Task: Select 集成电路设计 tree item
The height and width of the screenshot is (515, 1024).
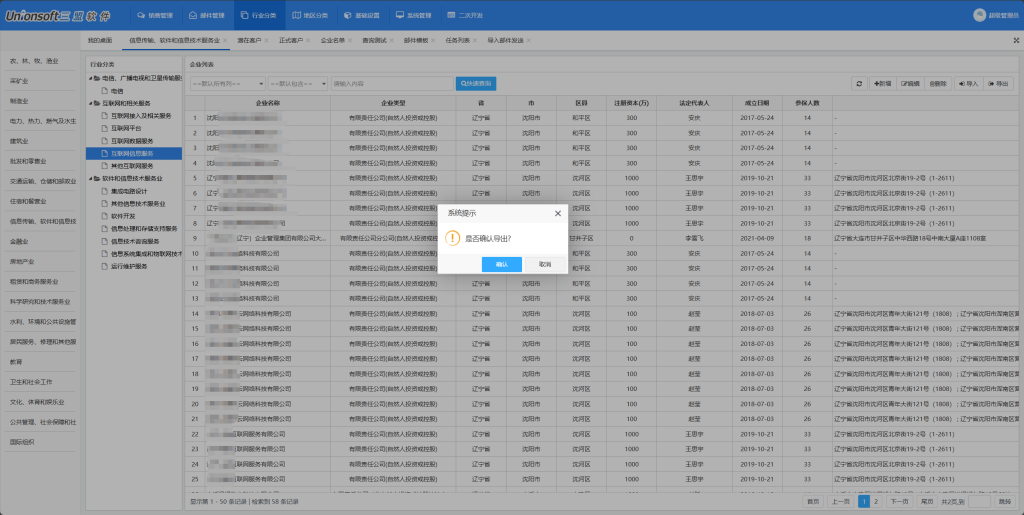Action: tap(129, 191)
